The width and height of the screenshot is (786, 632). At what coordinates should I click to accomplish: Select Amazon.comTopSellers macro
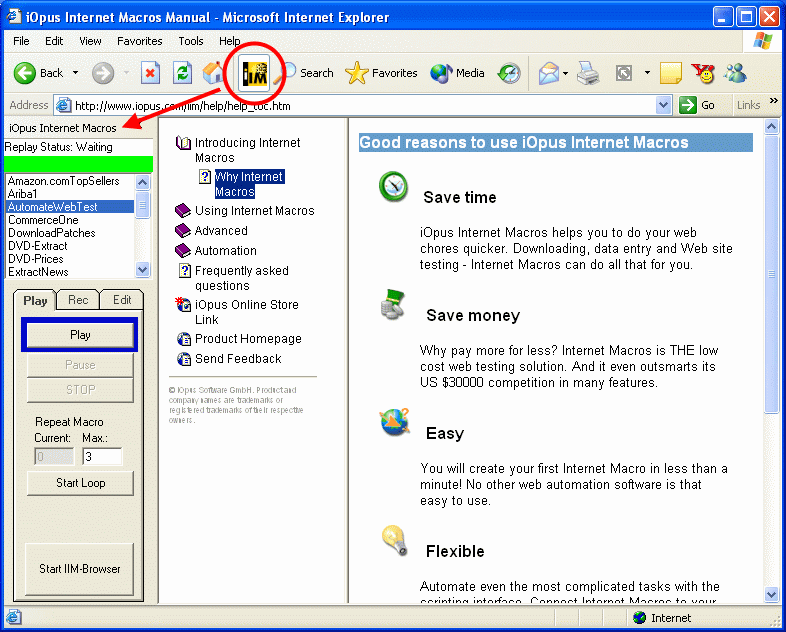point(70,181)
